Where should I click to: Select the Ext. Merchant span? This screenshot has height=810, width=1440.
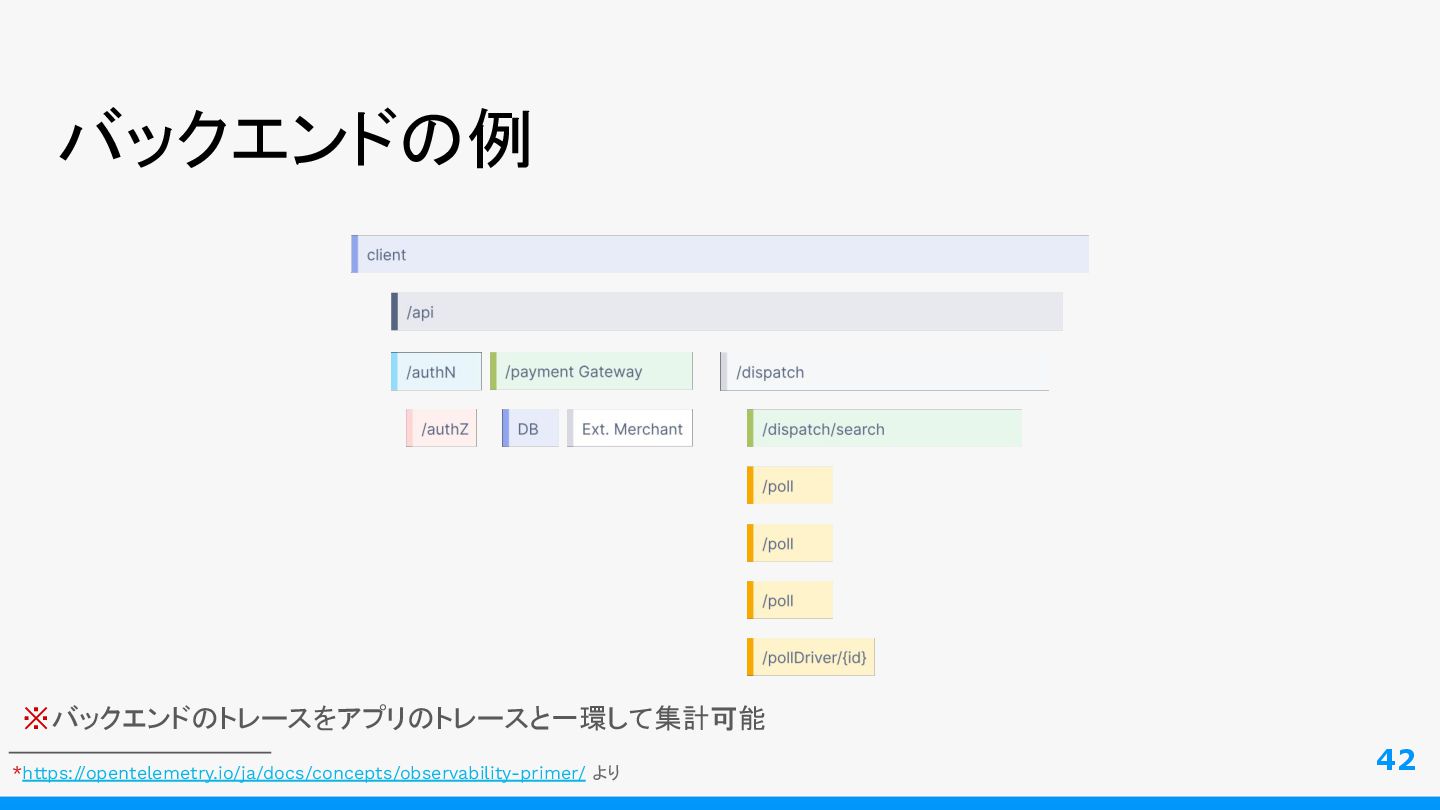630,428
